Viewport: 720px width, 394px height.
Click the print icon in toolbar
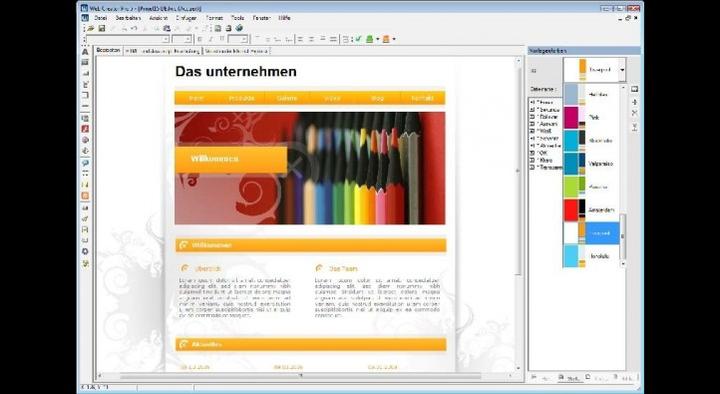tap(229, 28)
